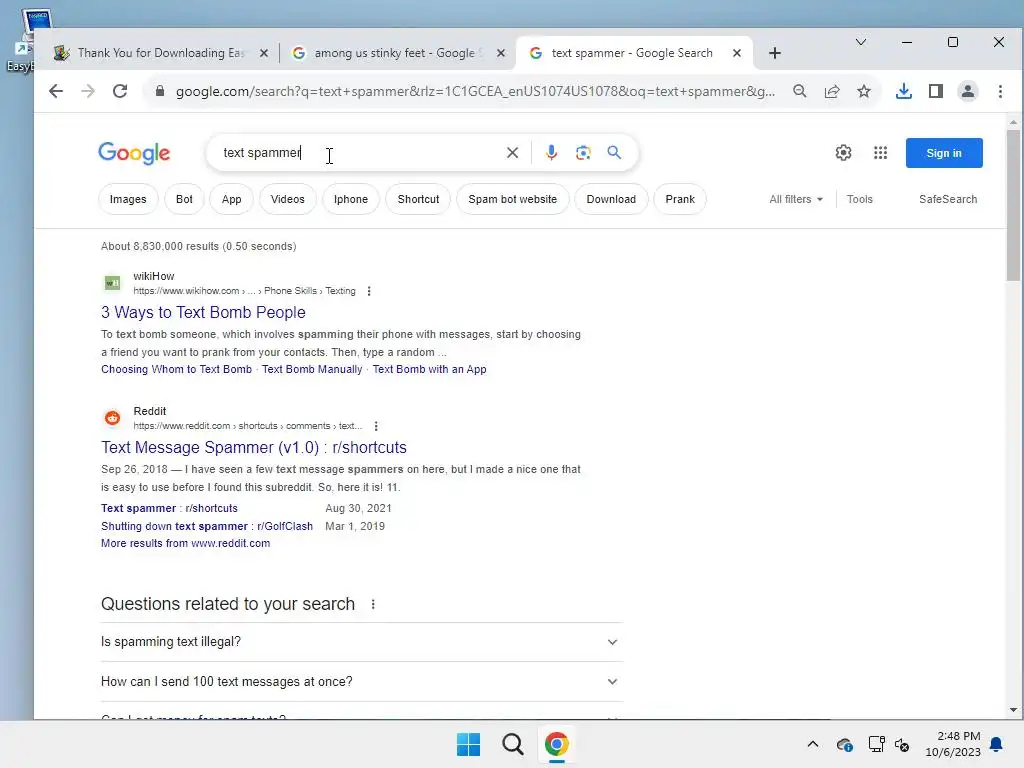
Task: Select the Iphone filter chip
Action: [x=351, y=199]
